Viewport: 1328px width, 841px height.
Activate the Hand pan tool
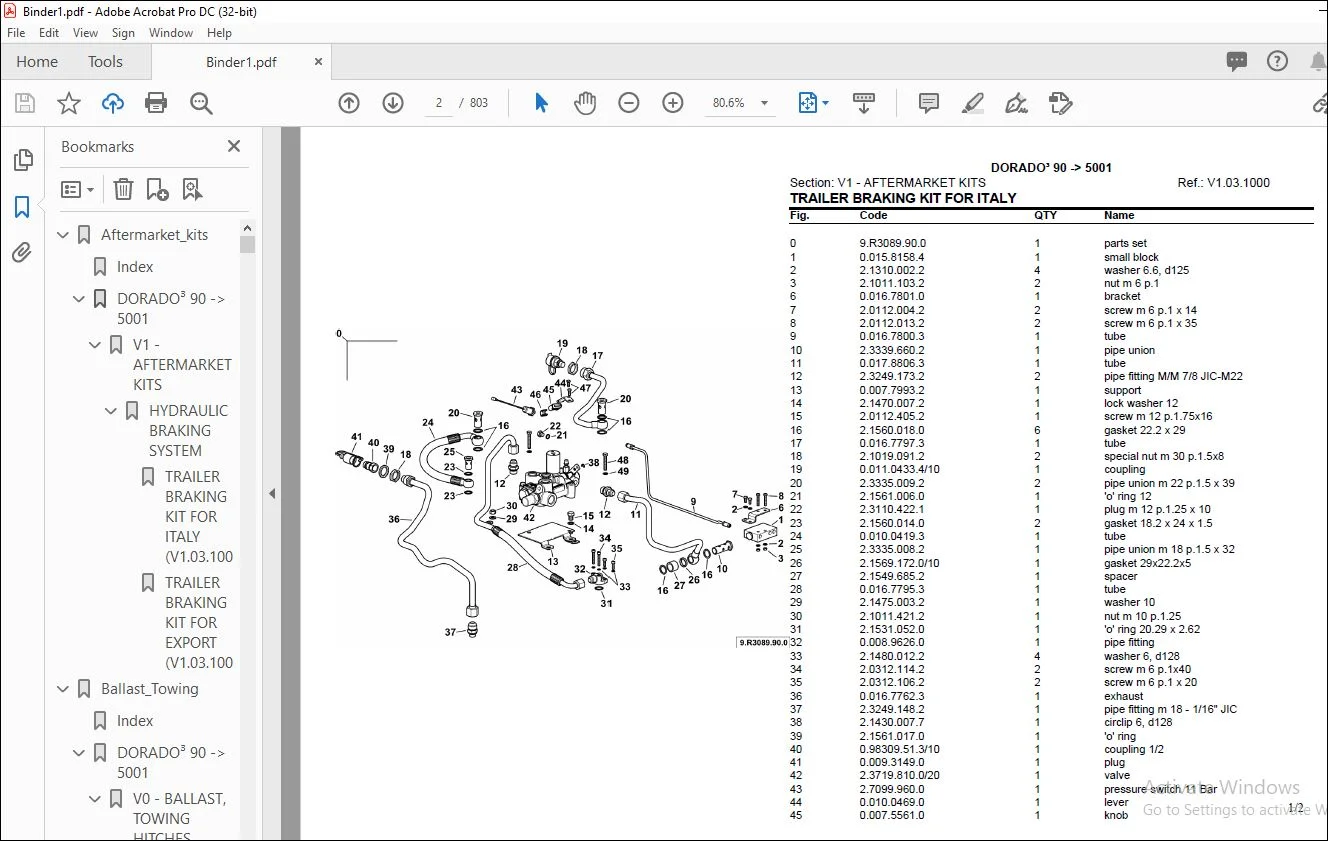click(x=585, y=103)
